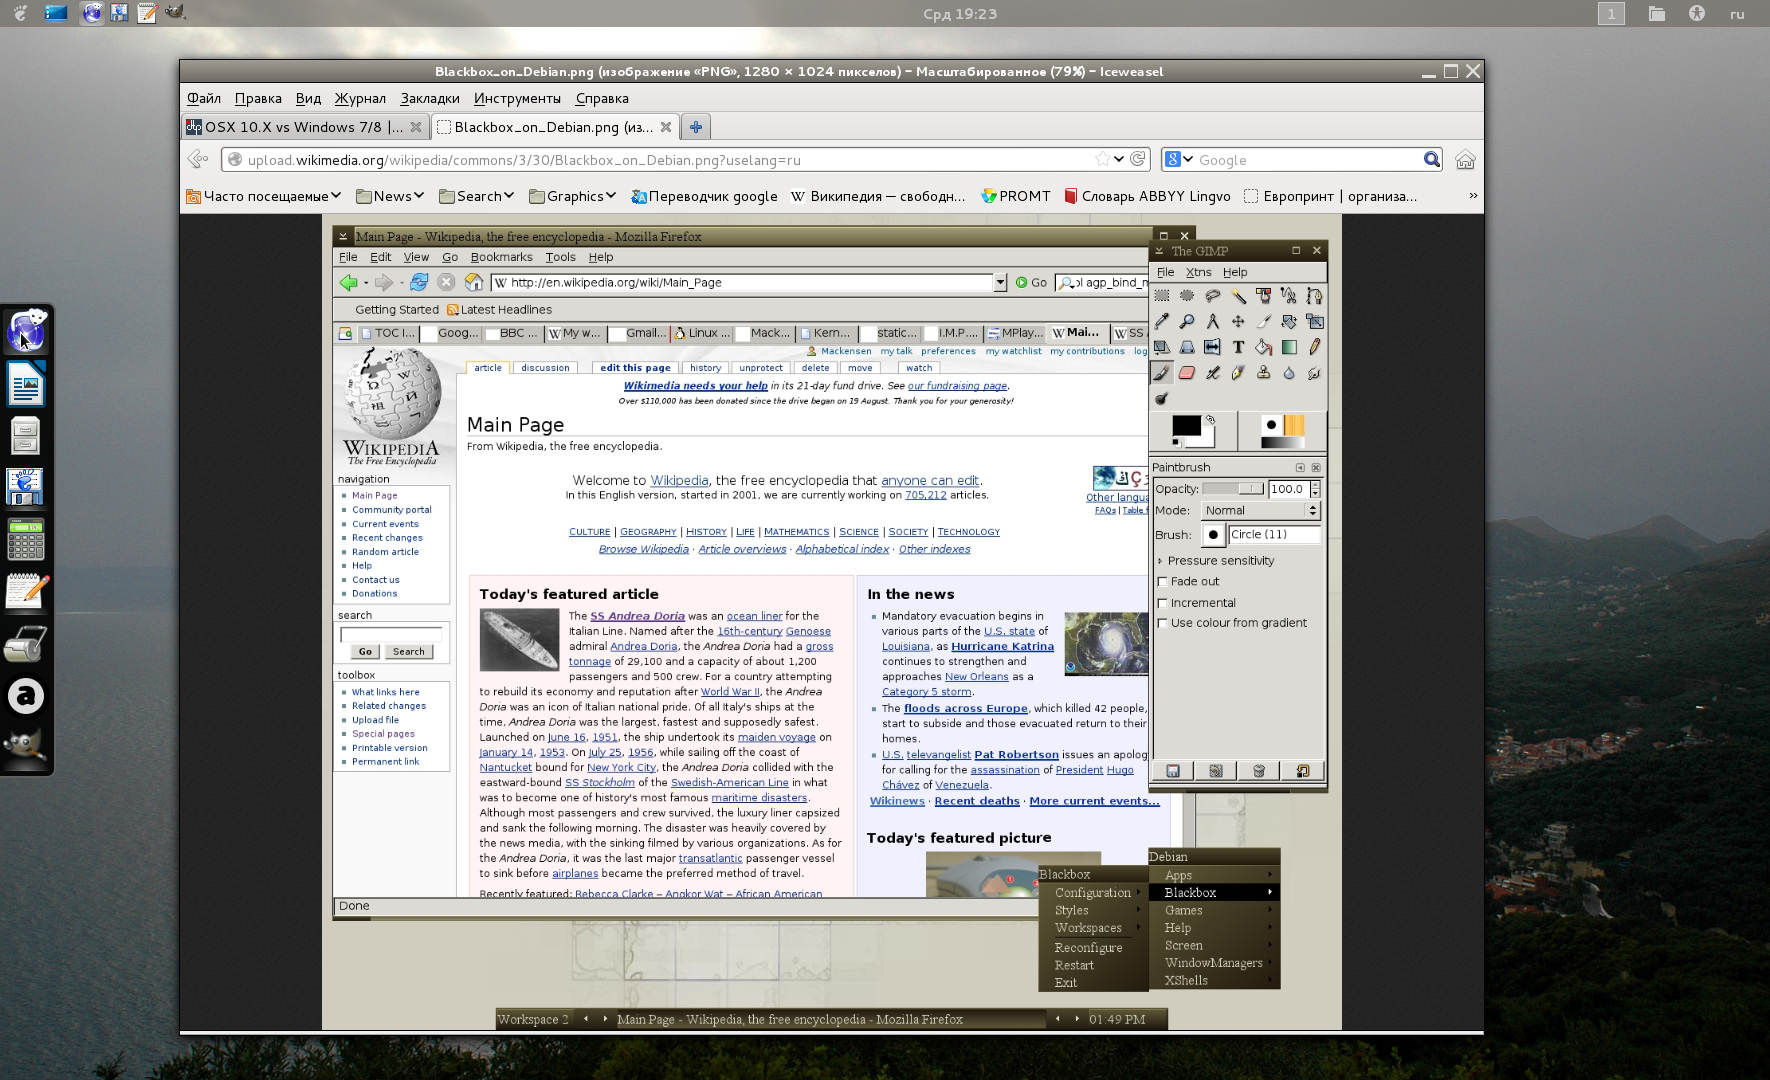This screenshot has height=1080, width=1770.
Task: Open the GNOME foot applications menu
Action: (x=22, y=13)
